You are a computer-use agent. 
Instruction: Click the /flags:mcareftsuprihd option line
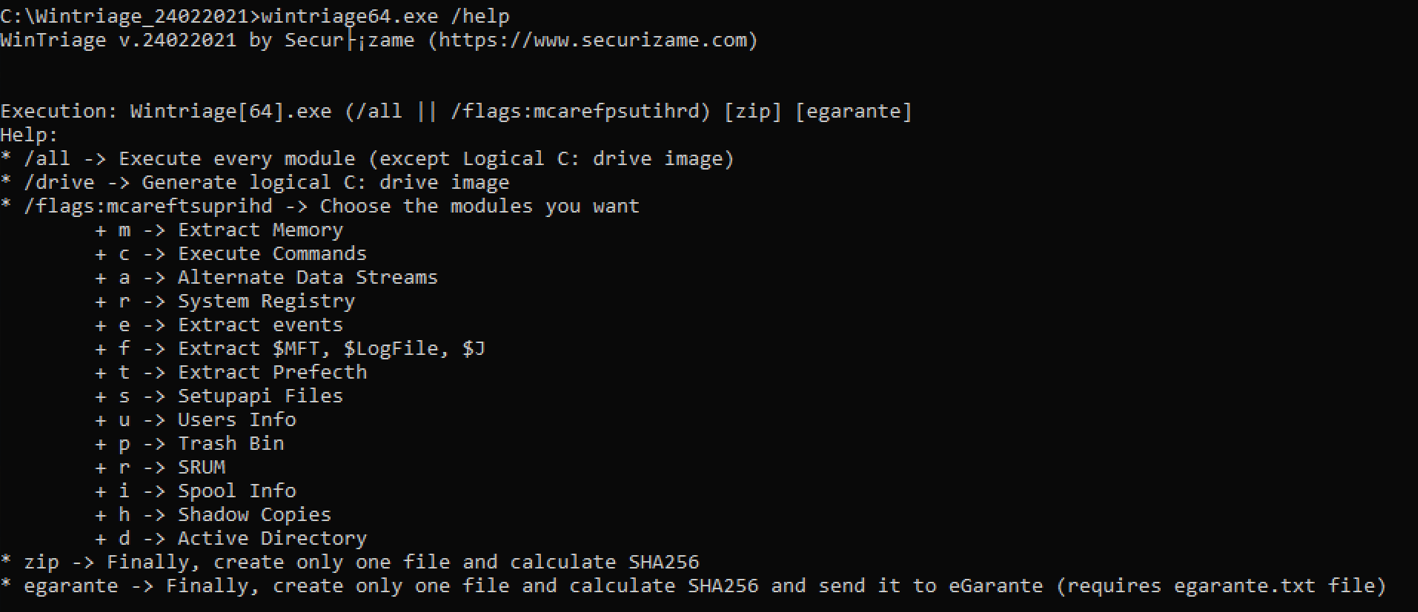point(320,206)
